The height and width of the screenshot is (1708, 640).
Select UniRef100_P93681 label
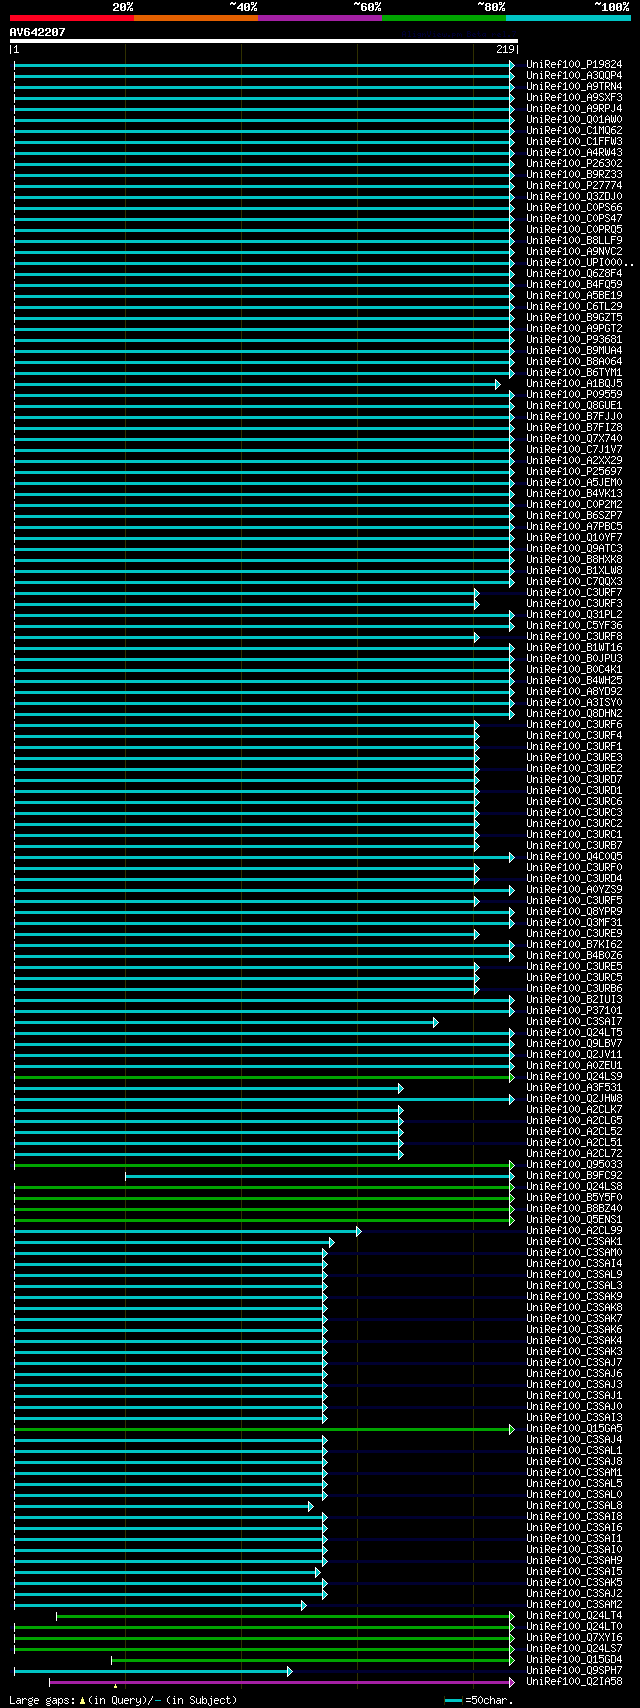click(574, 339)
